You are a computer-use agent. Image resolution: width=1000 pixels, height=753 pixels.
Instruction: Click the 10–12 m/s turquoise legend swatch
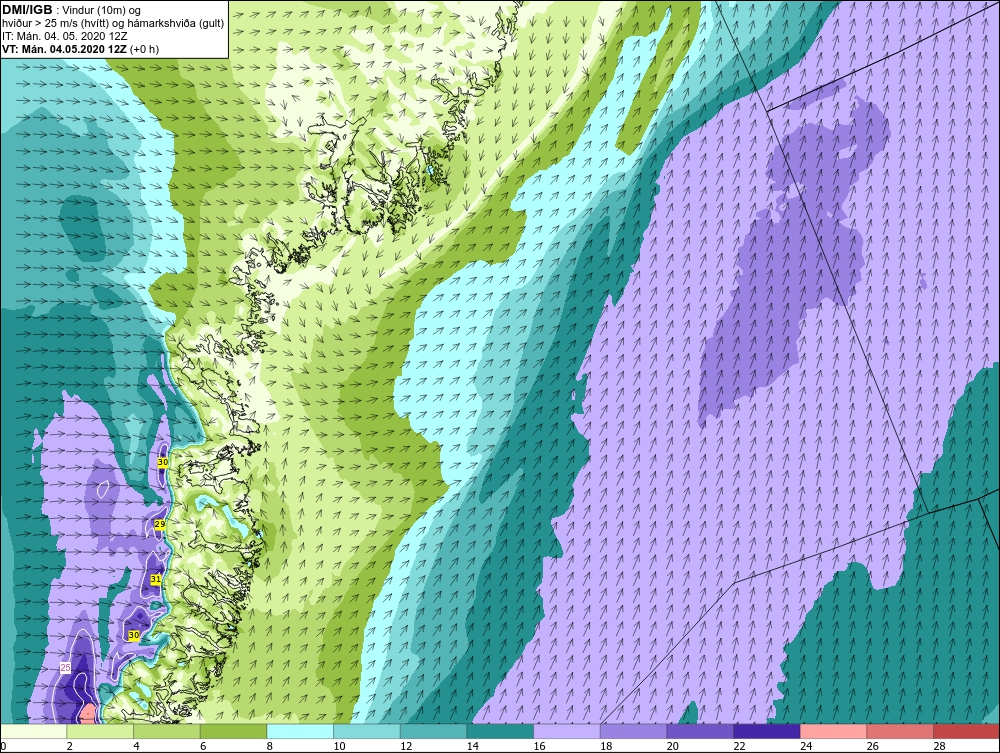(367, 731)
